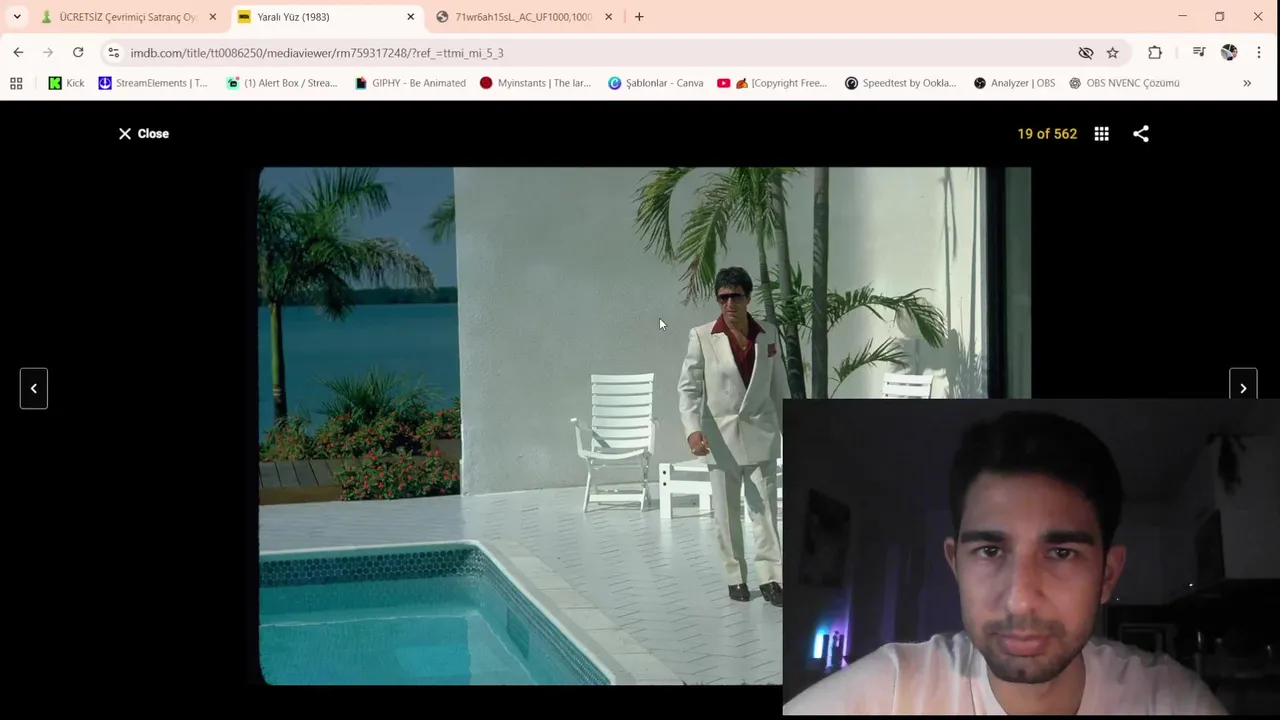This screenshot has height=720, width=1280.
Task: Open the media control button
Action: pyautogui.click(x=1199, y=53)
